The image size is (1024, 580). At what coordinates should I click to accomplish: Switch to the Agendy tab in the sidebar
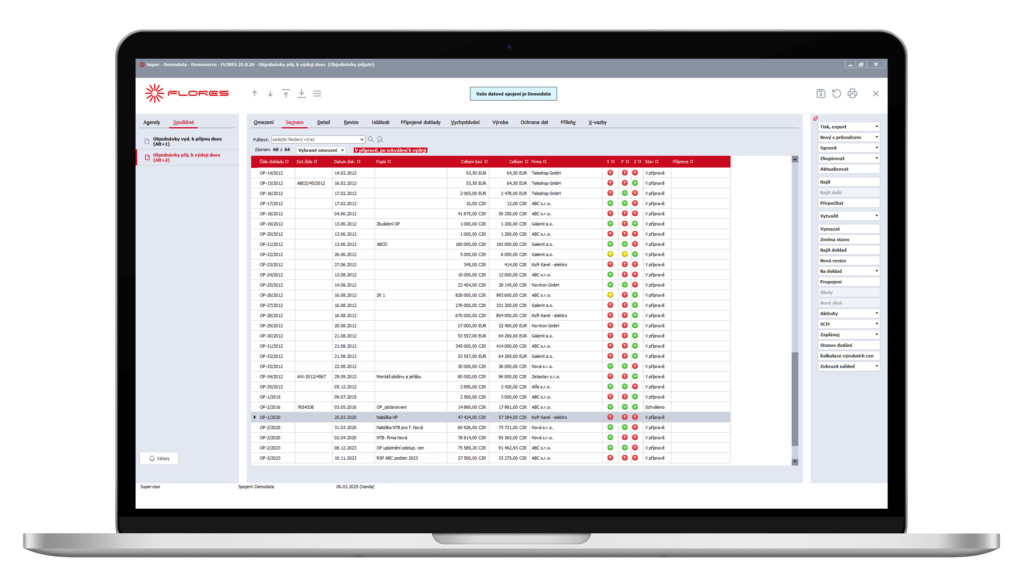(152, 122)
